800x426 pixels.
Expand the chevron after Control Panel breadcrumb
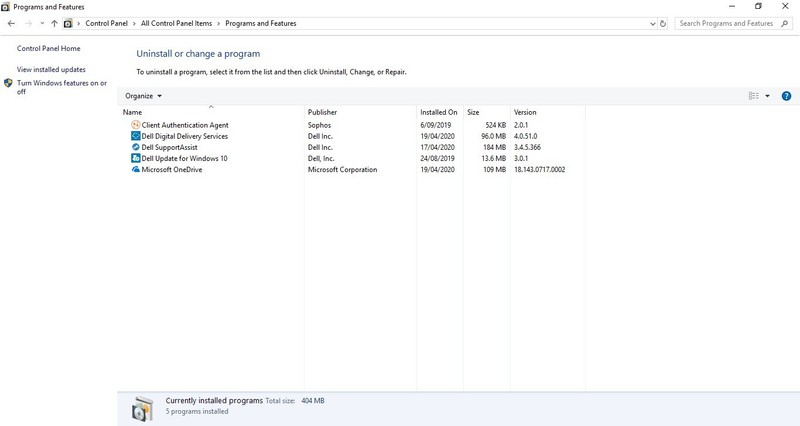pyautogui.click(x=134, y=23)
